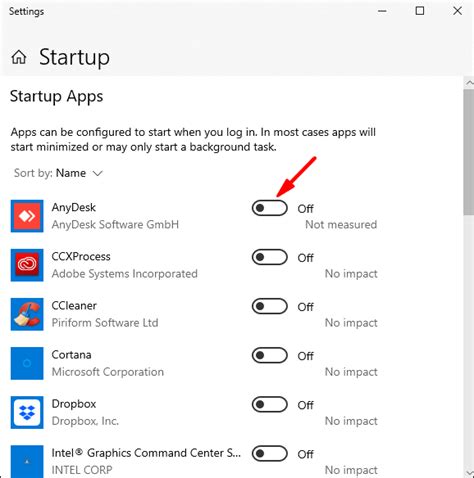
Task: Click the CCleaner name label
Action: coord(74,306)
